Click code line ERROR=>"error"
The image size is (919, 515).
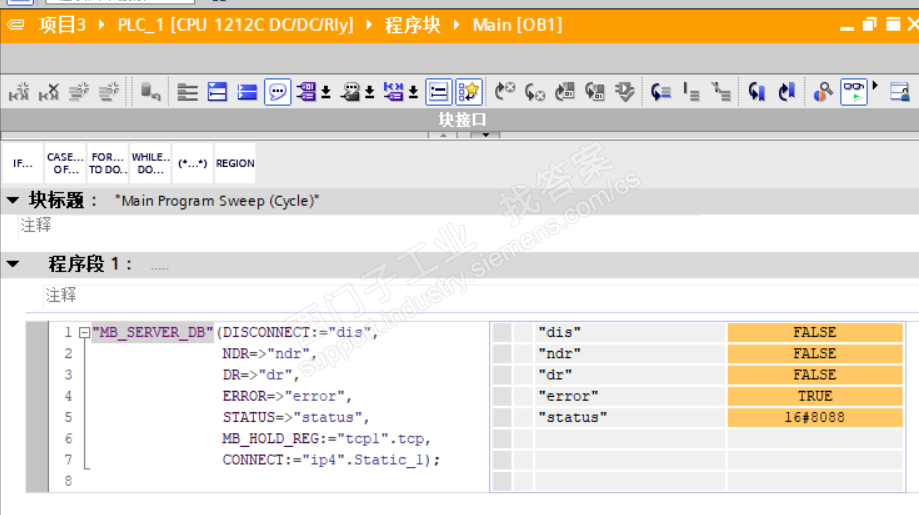[287, 396]
